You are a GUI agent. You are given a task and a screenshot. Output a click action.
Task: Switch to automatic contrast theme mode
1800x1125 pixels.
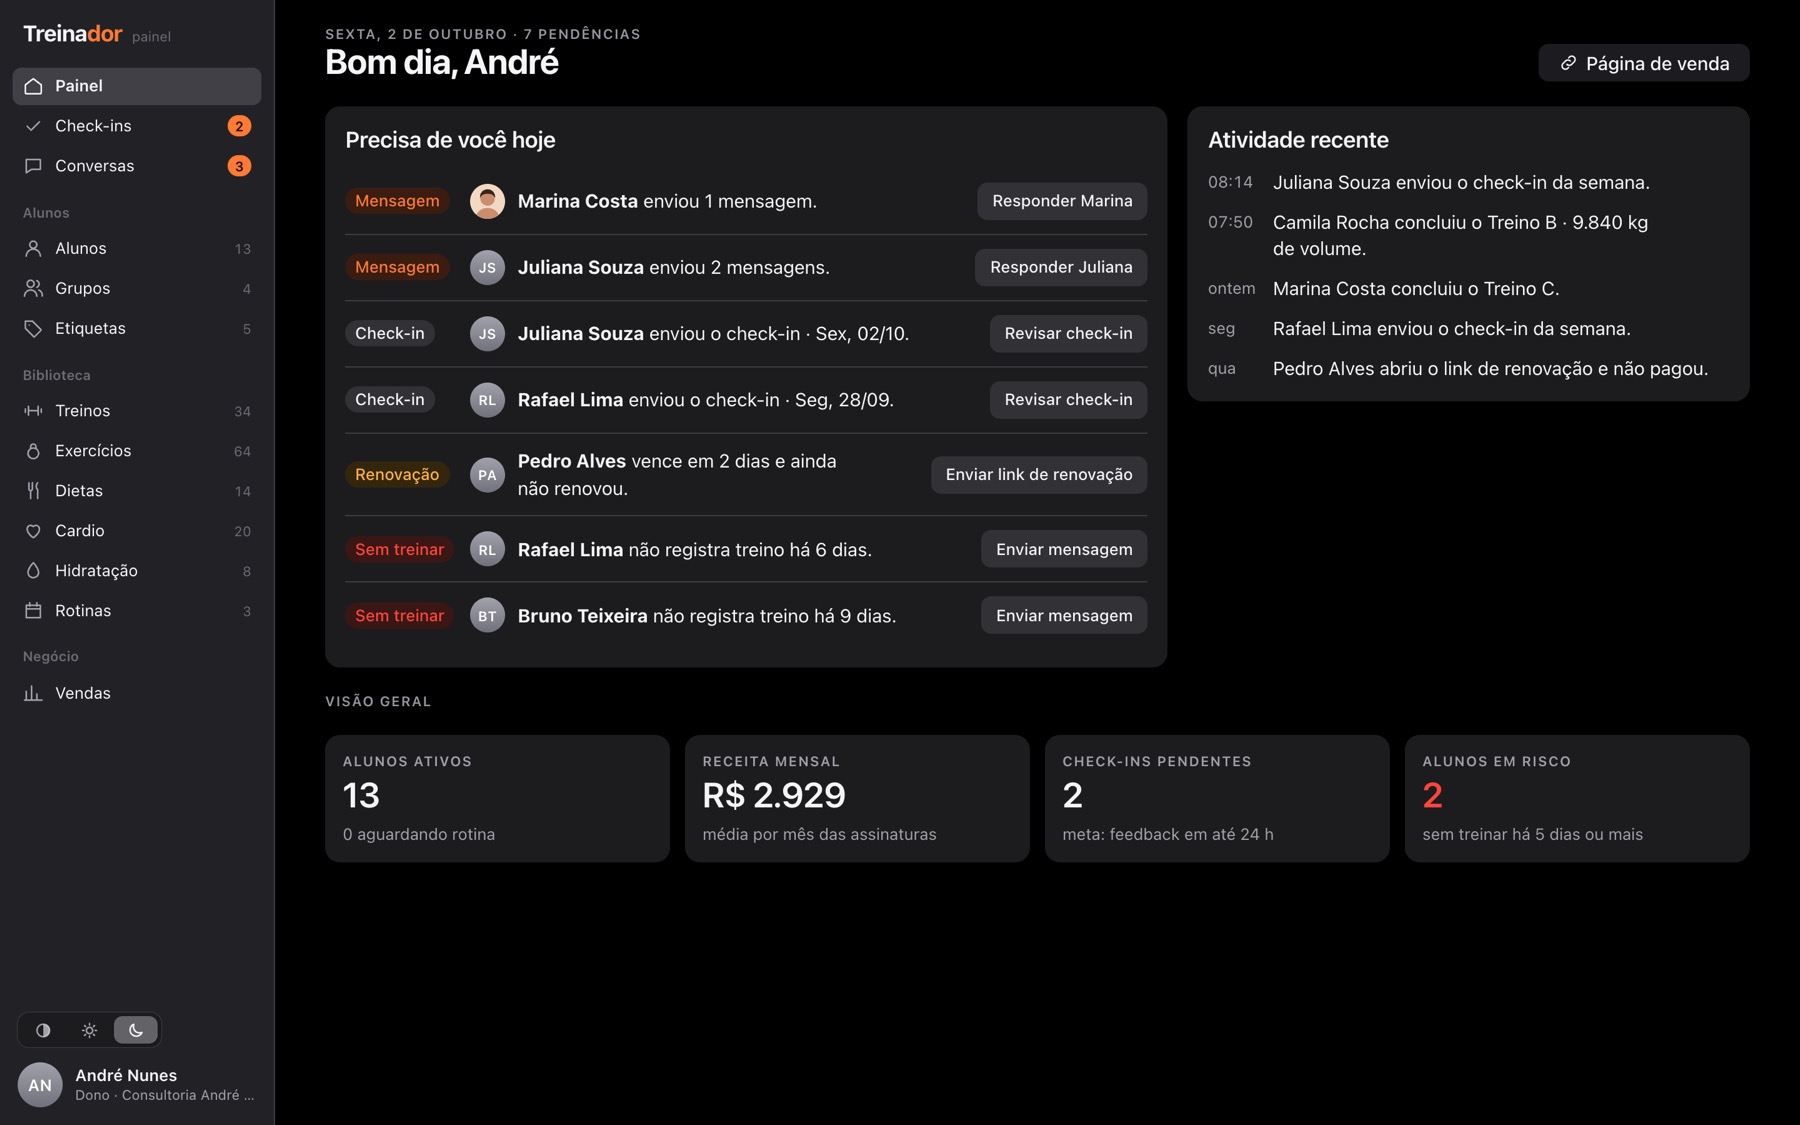tap(43, 1030)
